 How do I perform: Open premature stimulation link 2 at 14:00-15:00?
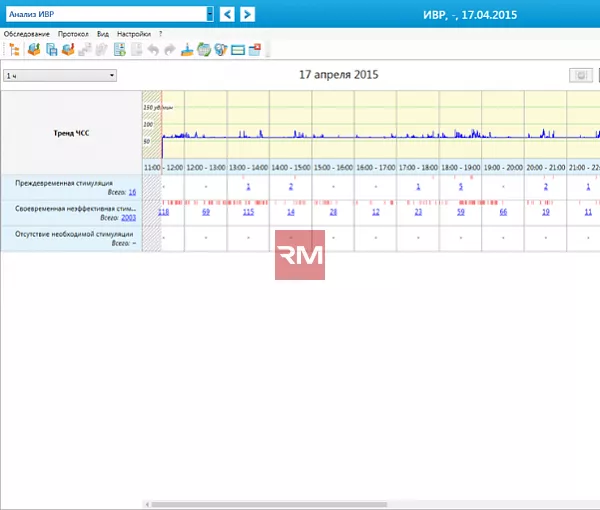click(x=291, y=187)
